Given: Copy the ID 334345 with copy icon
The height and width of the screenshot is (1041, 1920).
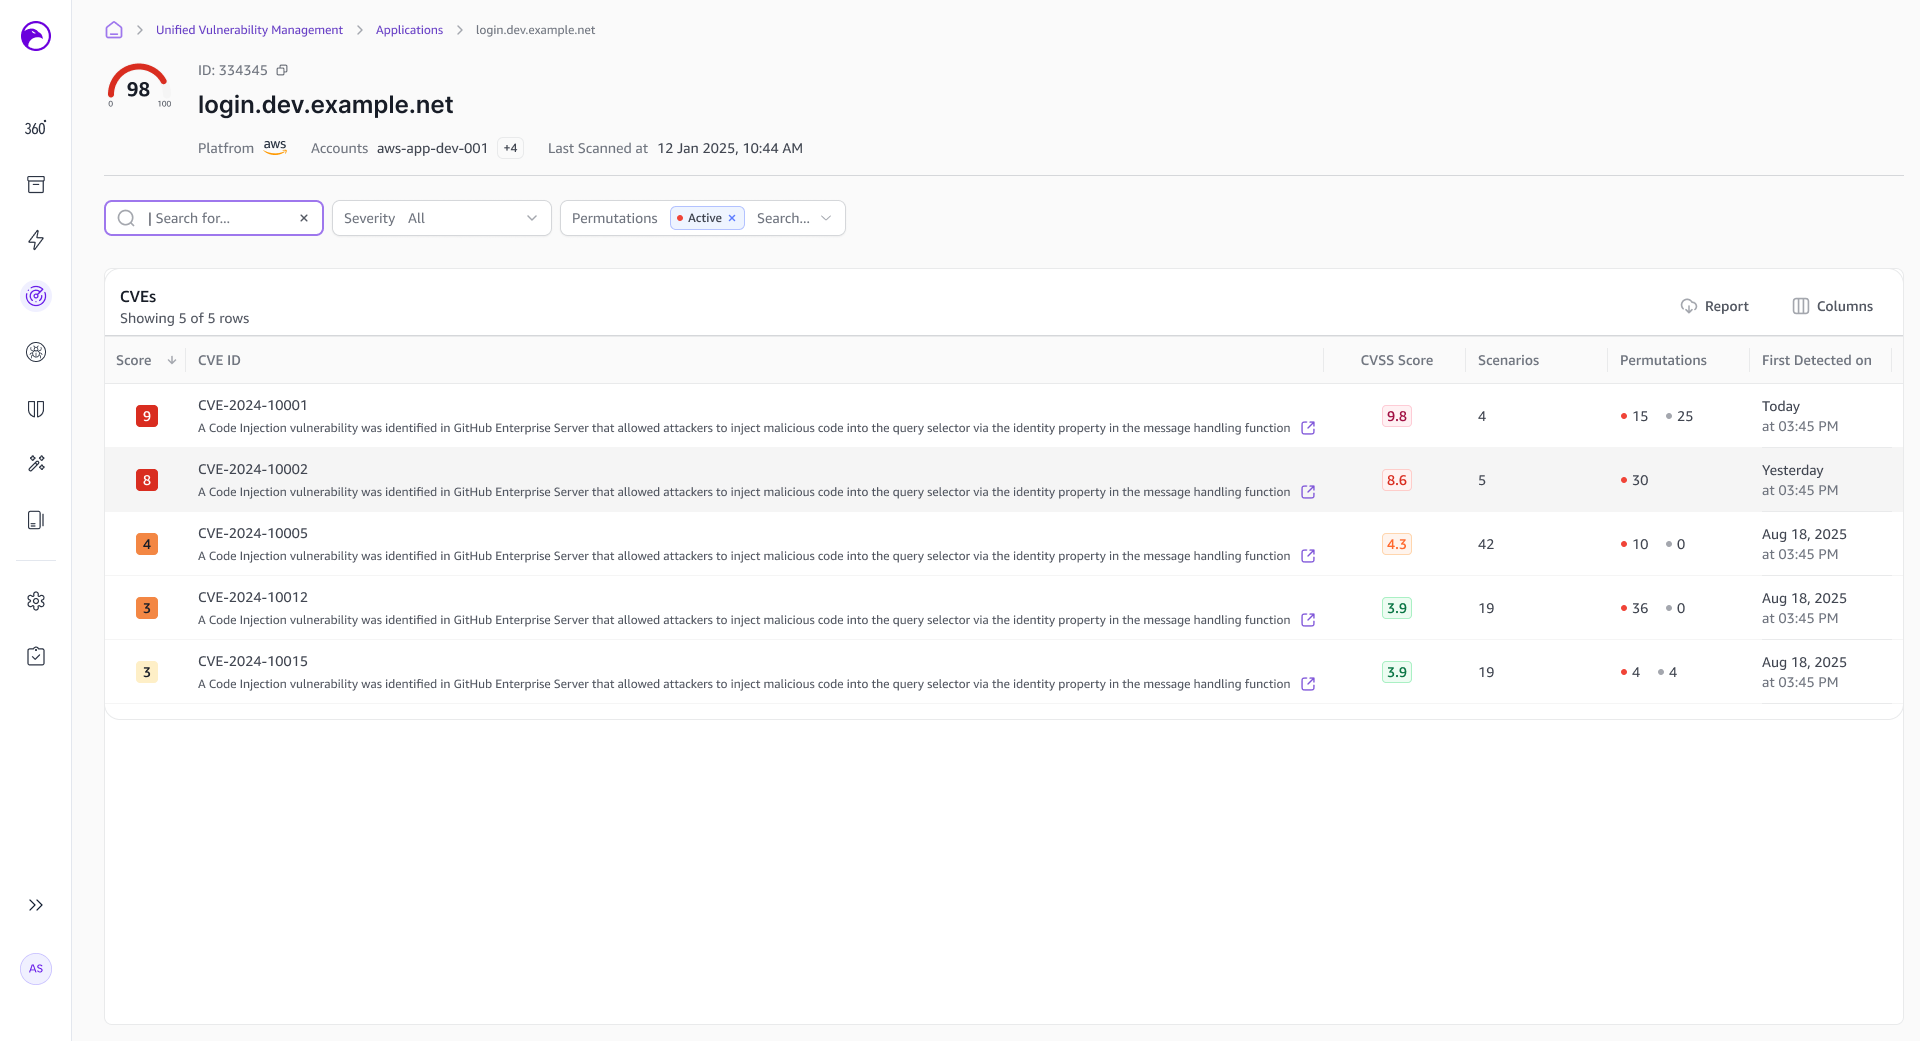Looking at the screenshot, I should [282, 70].
